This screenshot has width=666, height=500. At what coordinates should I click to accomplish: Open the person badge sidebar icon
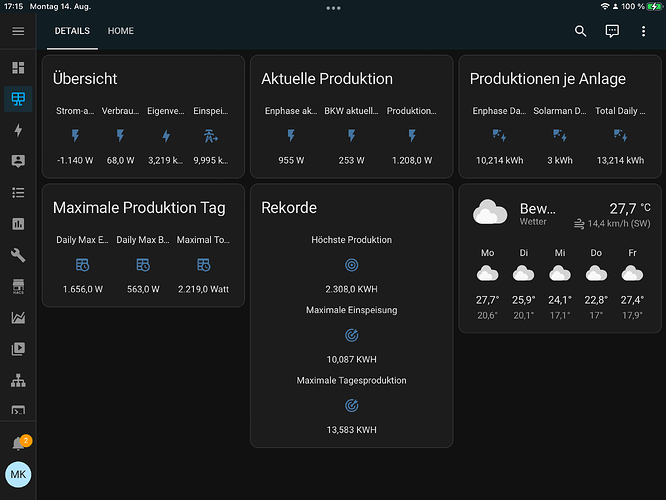(x=18, y=161)
